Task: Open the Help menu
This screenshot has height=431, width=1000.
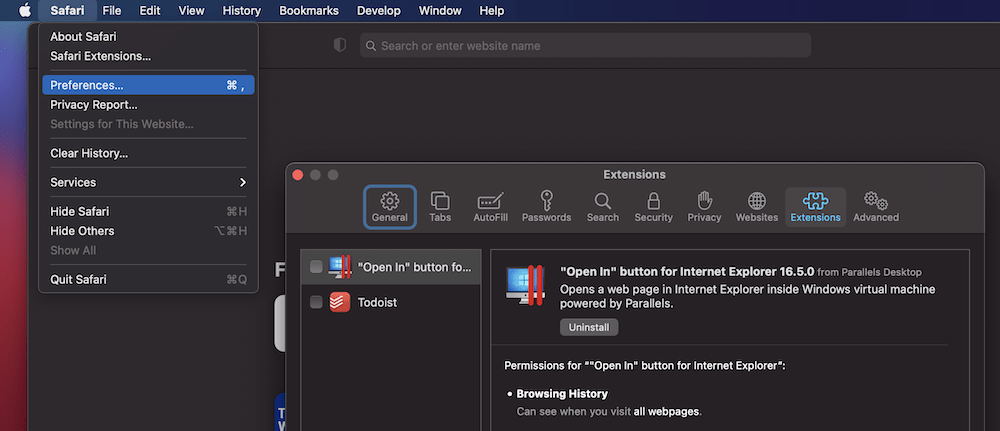Action: [x=492, y=10]
